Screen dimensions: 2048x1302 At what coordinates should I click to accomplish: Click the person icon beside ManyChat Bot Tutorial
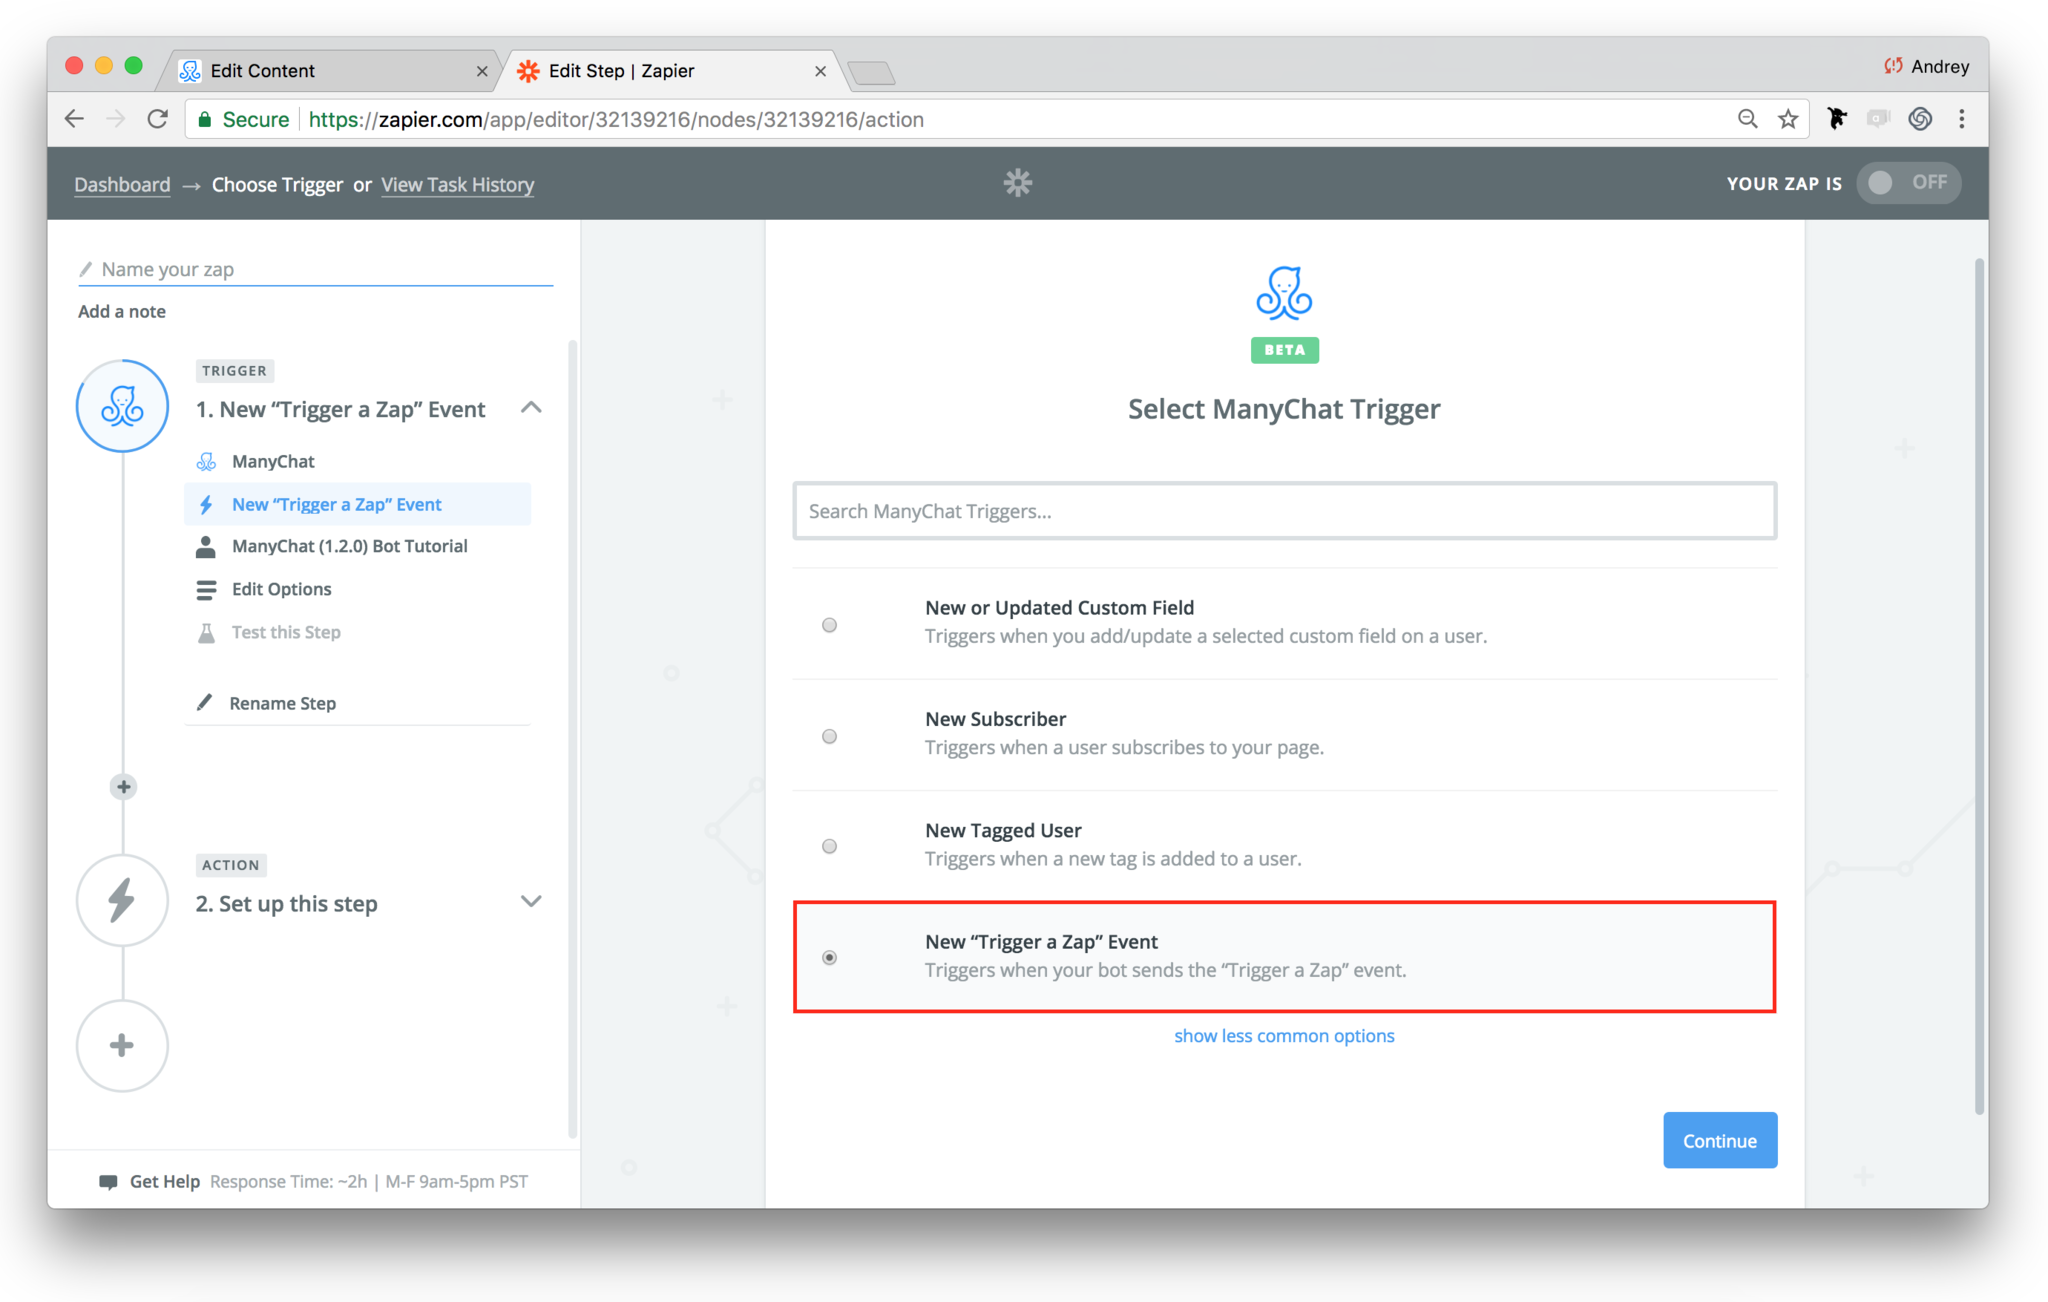(x=206, y=546)
